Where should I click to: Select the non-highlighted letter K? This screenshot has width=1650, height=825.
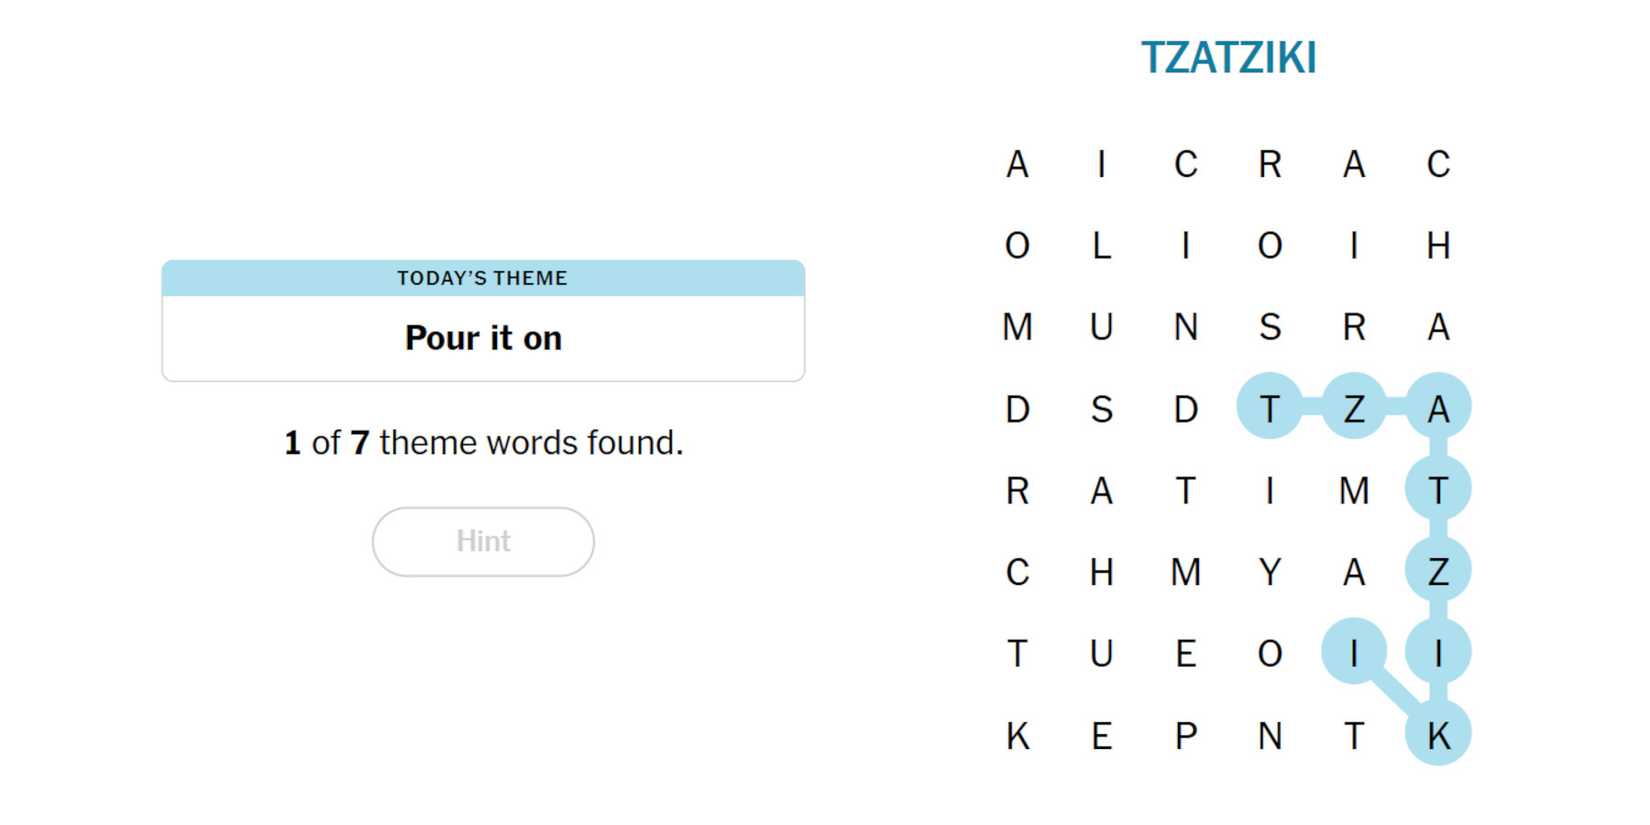(x=1018, y=736)
